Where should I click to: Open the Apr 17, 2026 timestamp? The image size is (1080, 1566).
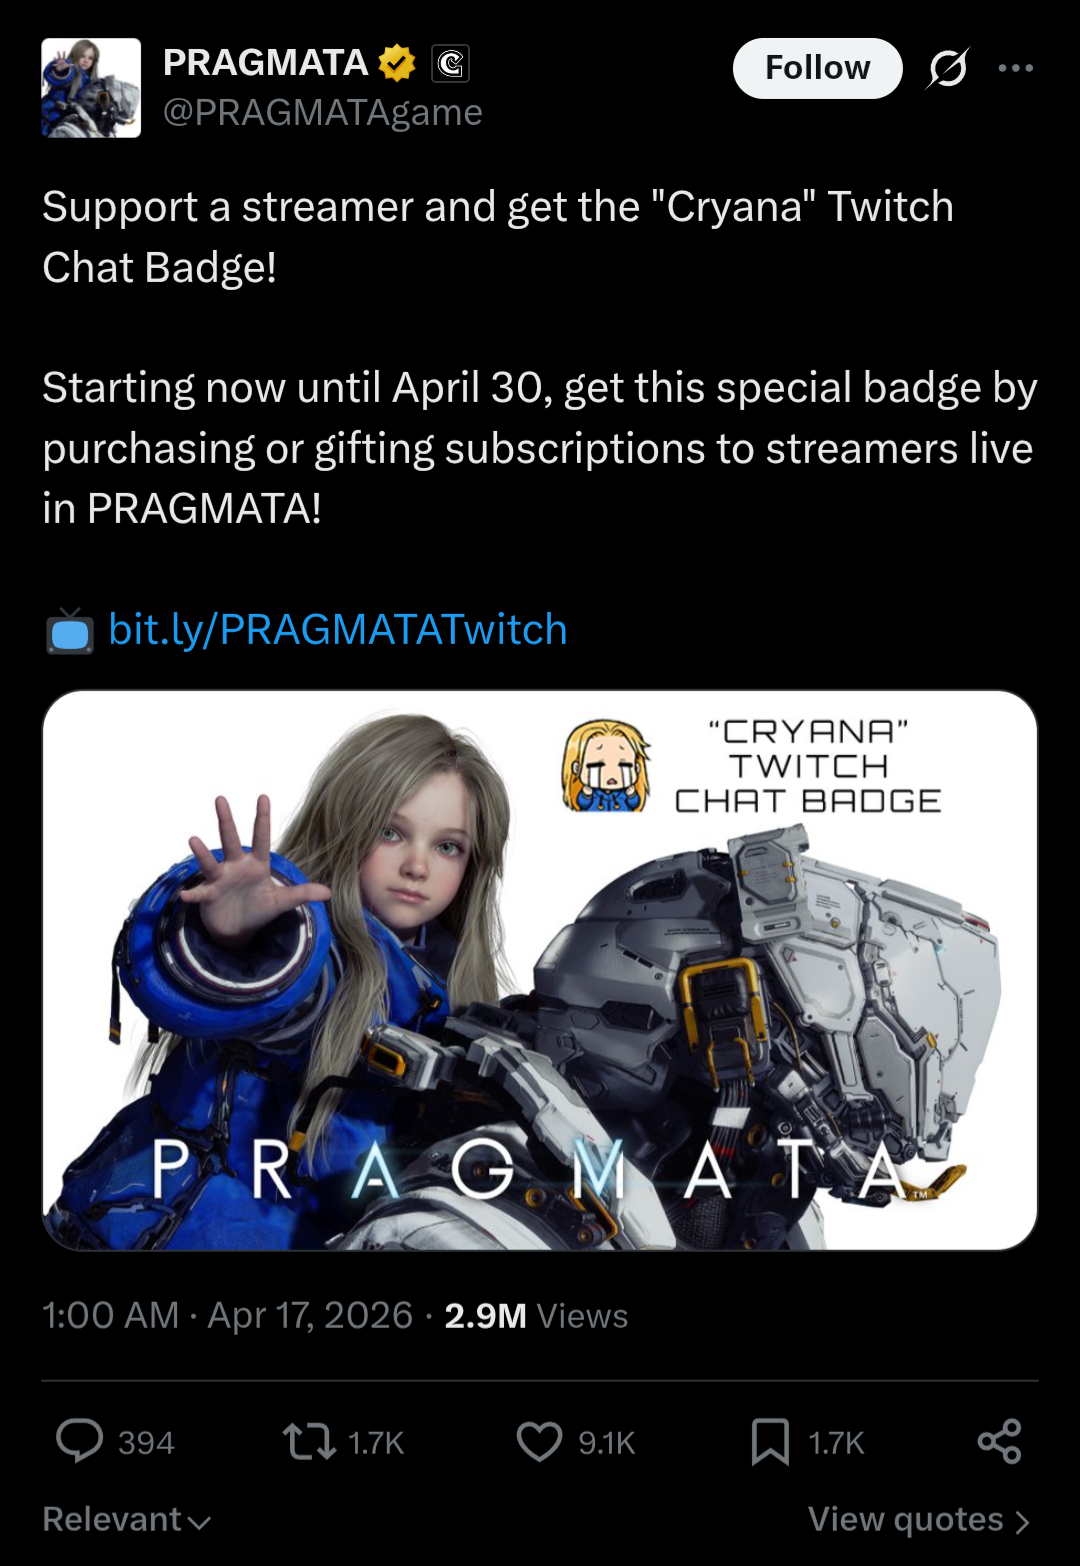point(310,1315)
